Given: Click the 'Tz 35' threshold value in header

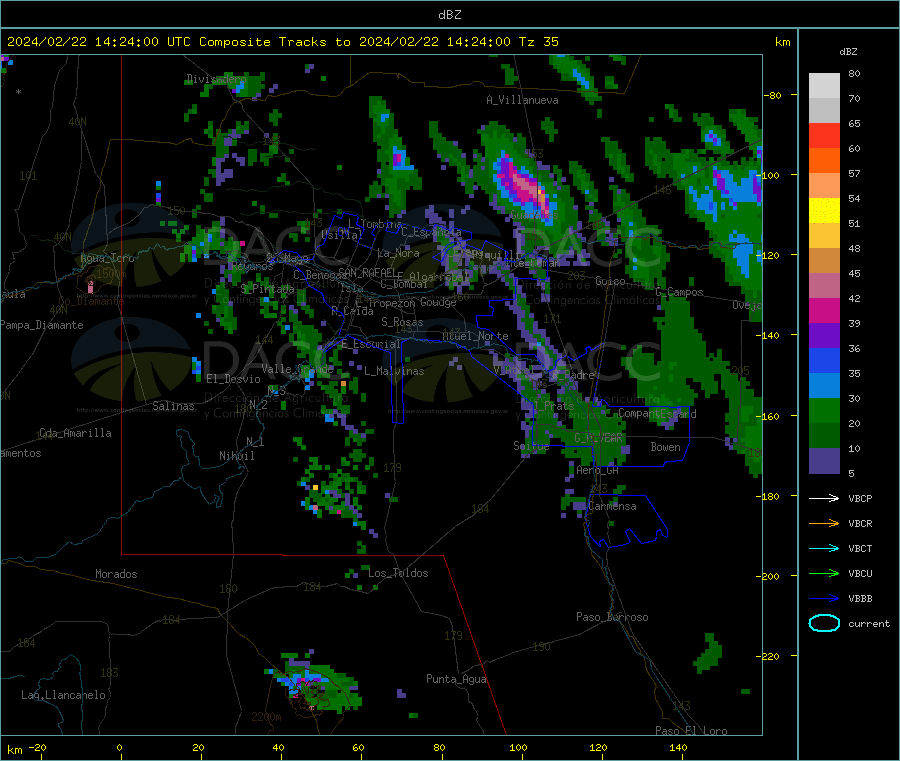Looking at the screenshot, I should click(539, 42).
